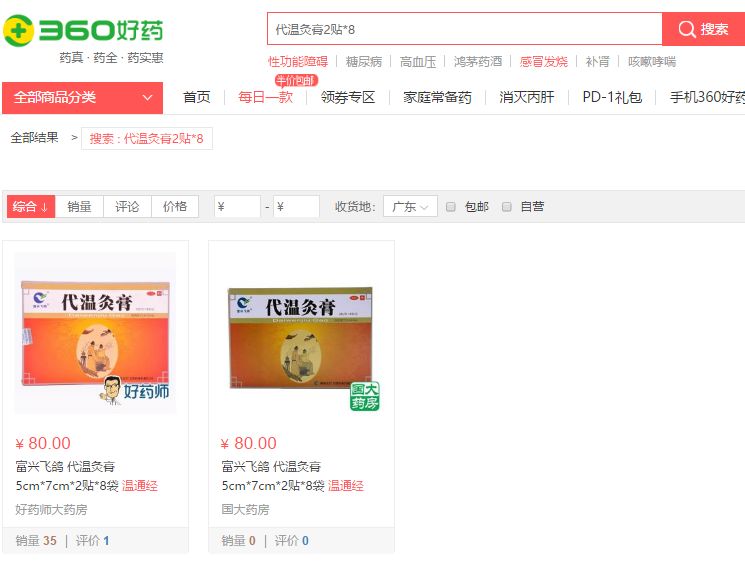
Task: Toggle the 自营 checkbox
Action: point(506,207)
